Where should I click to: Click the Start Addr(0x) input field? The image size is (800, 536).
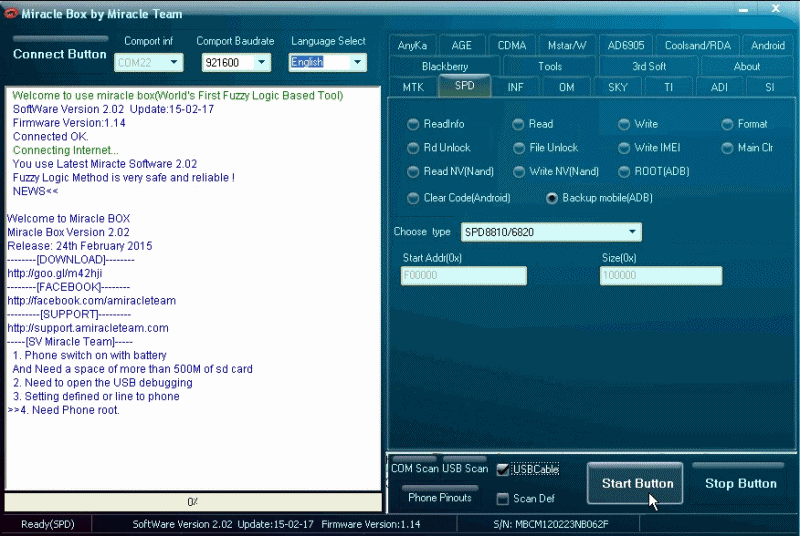(464, 275)
